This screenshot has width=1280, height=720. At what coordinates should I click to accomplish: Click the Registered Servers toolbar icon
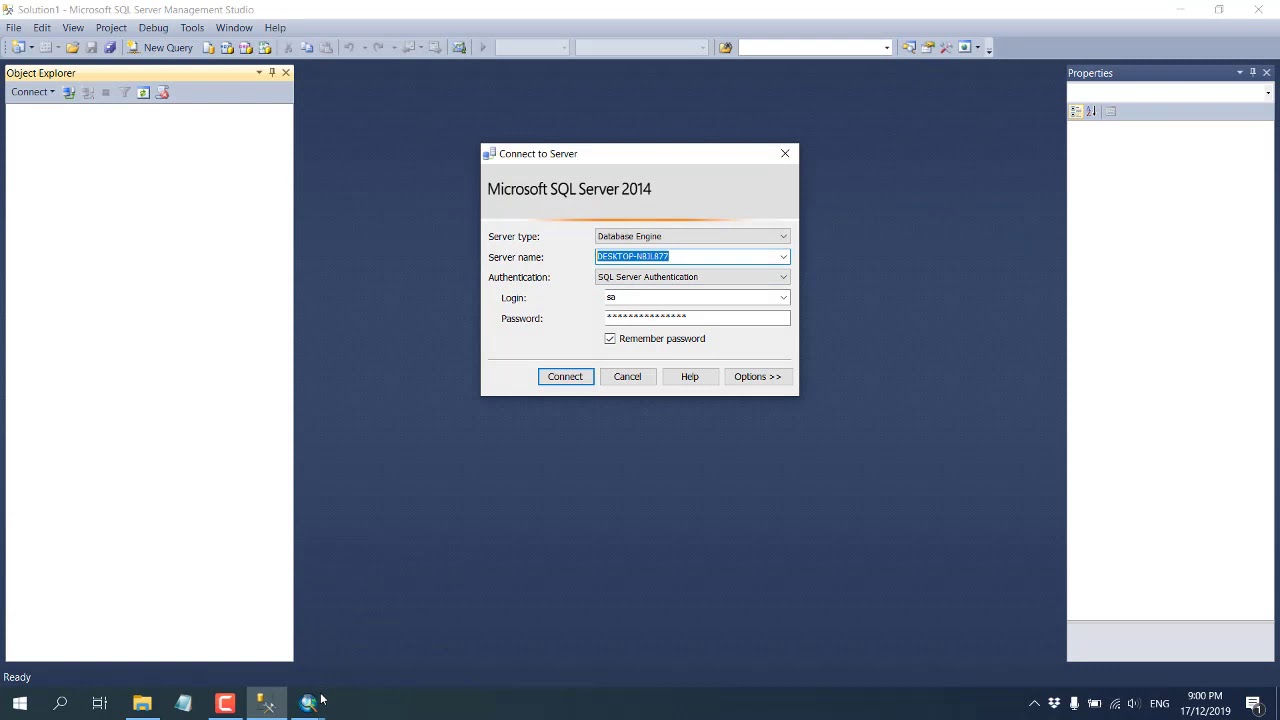[x=909, y=47]
